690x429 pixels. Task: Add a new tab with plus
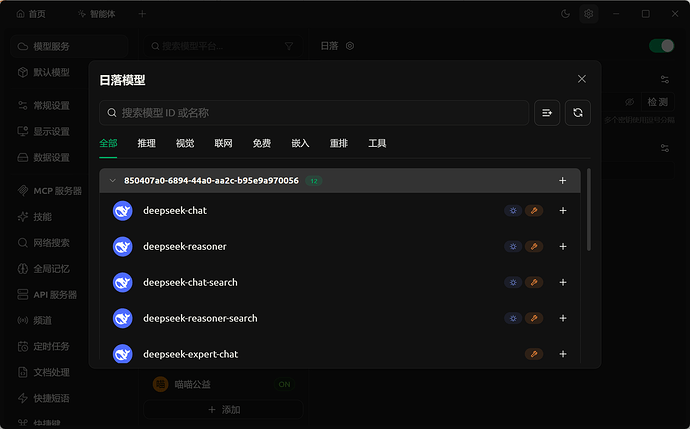[142, 14]
